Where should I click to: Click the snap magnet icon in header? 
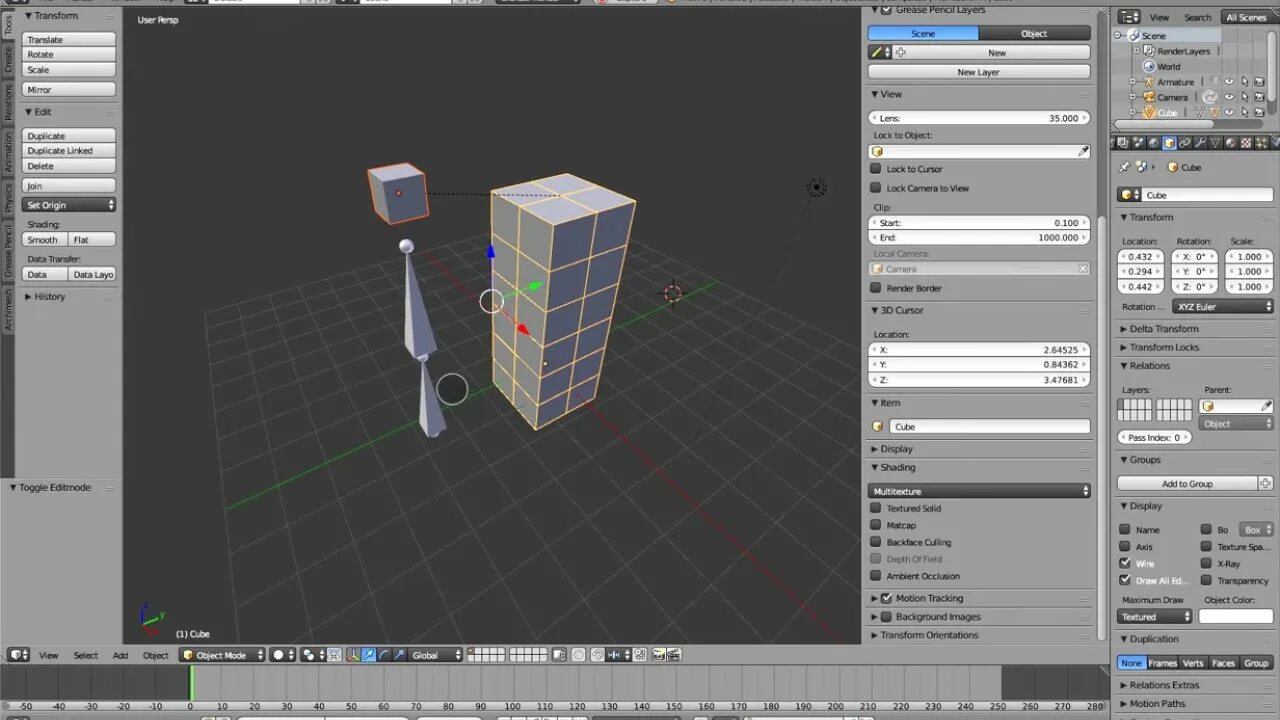coord(597,655)
